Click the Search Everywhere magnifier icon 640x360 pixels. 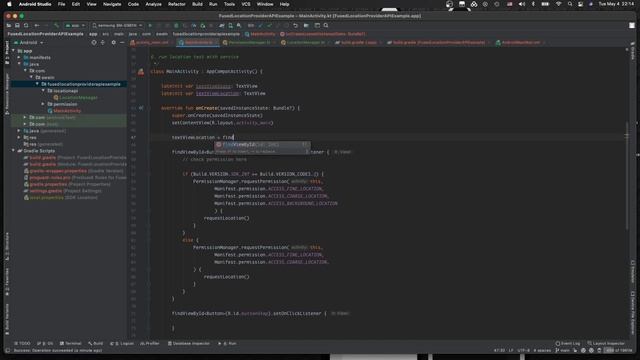tap(326, 25)
